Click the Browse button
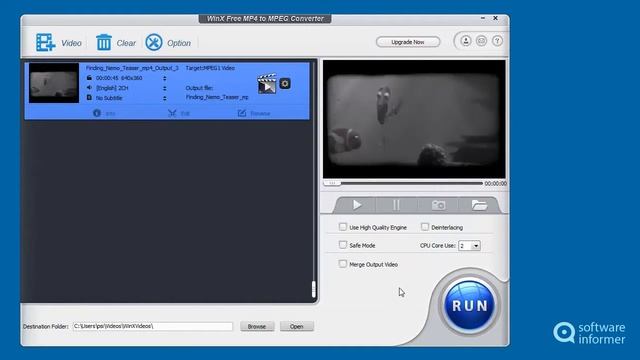This screenshot has height=360, width=640. 257,326
